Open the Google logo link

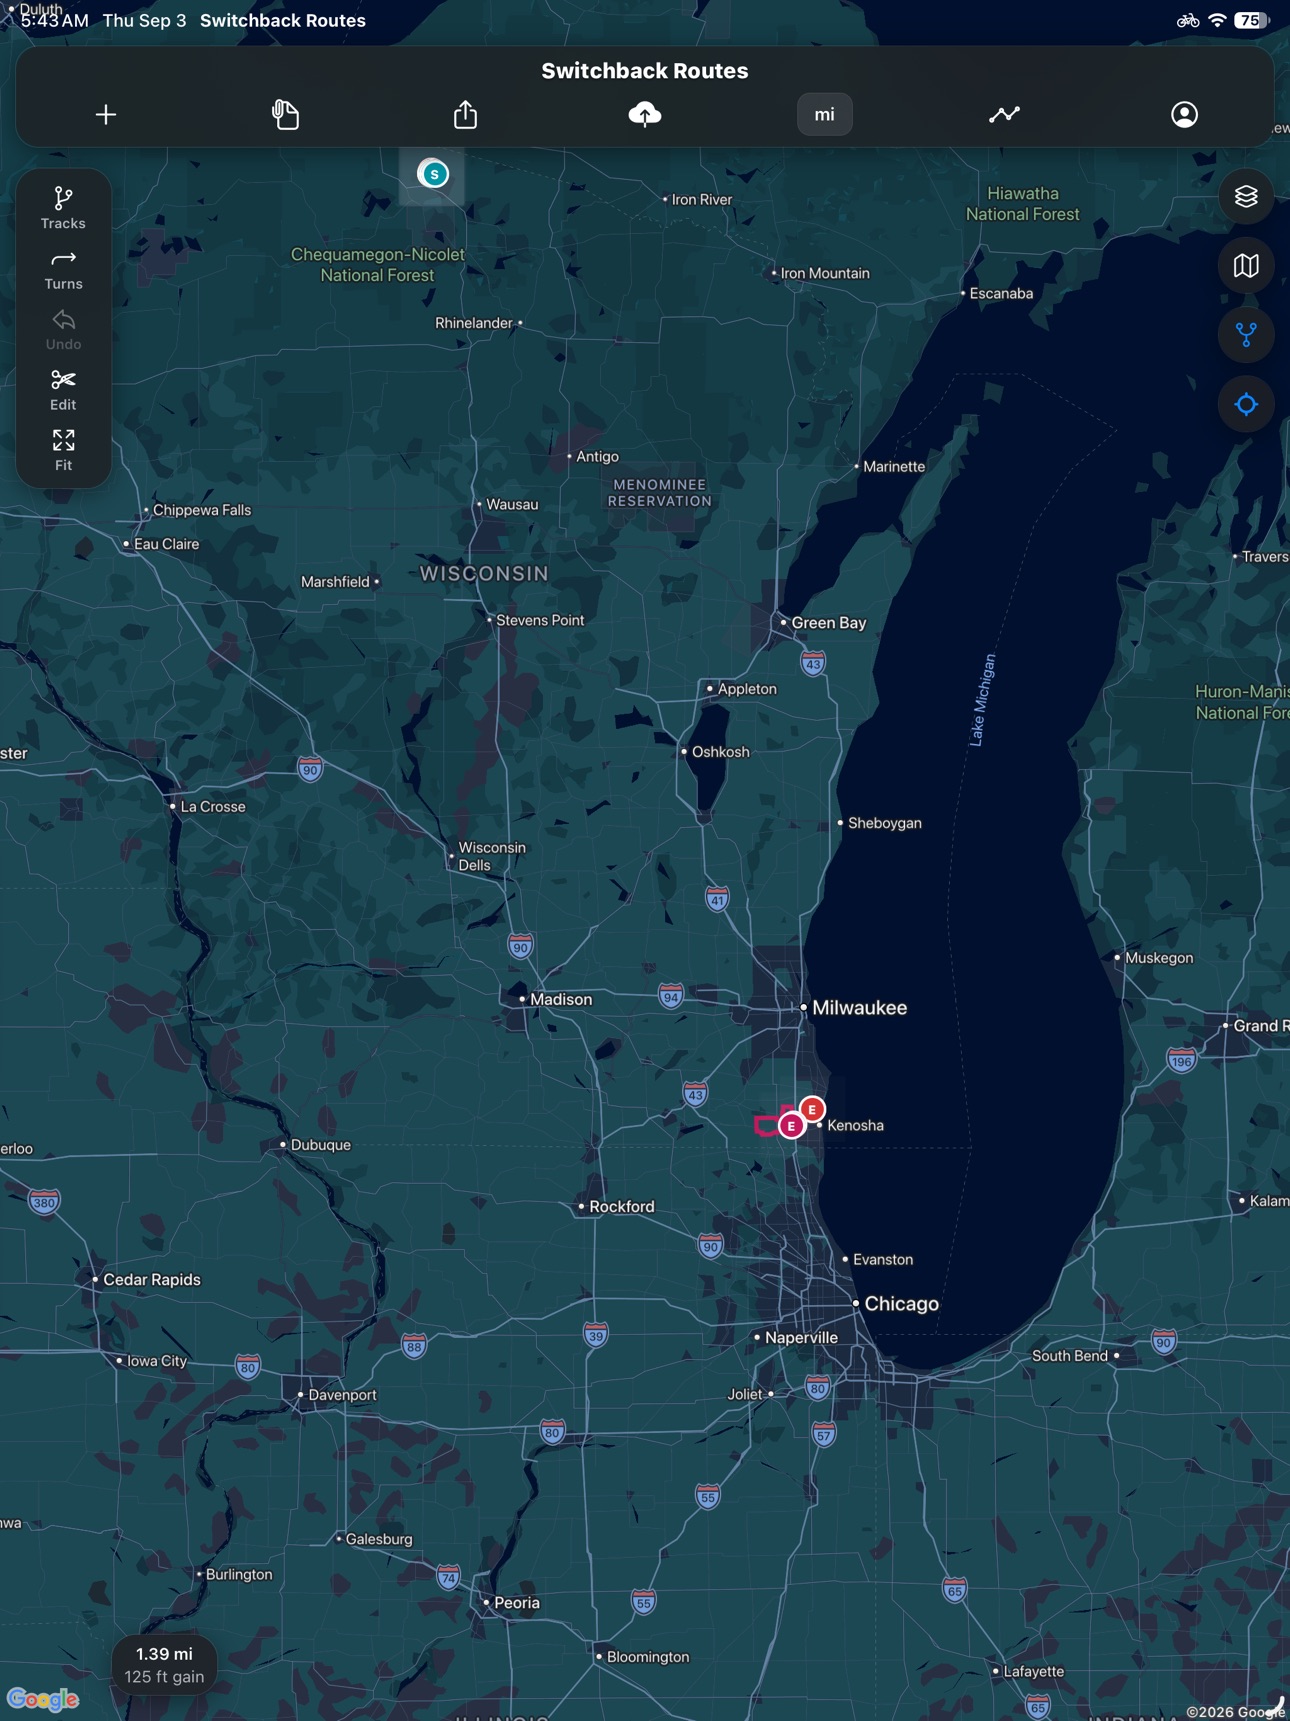[x=43, y=1699]
